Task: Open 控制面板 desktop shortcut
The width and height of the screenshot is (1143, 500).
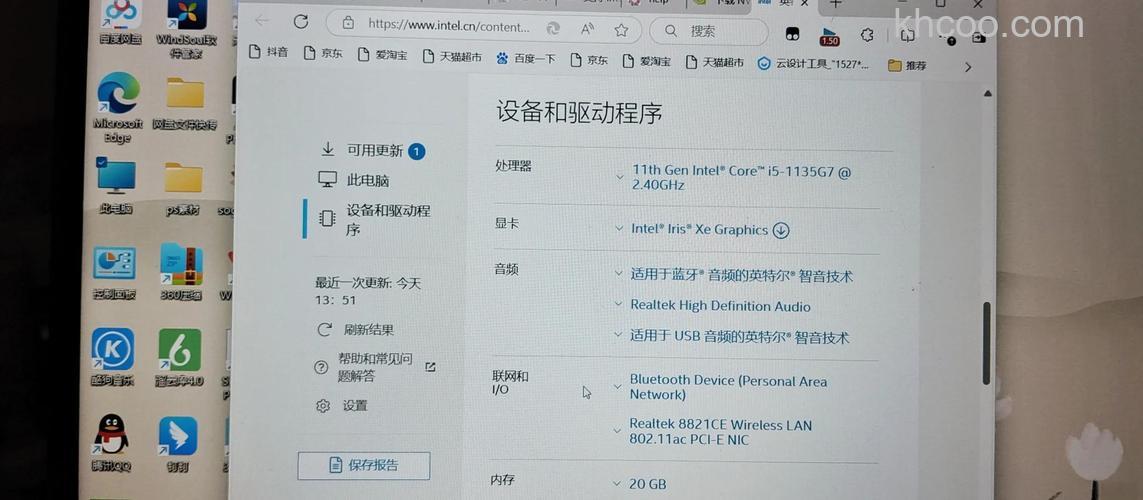Action: coord(114,273)
